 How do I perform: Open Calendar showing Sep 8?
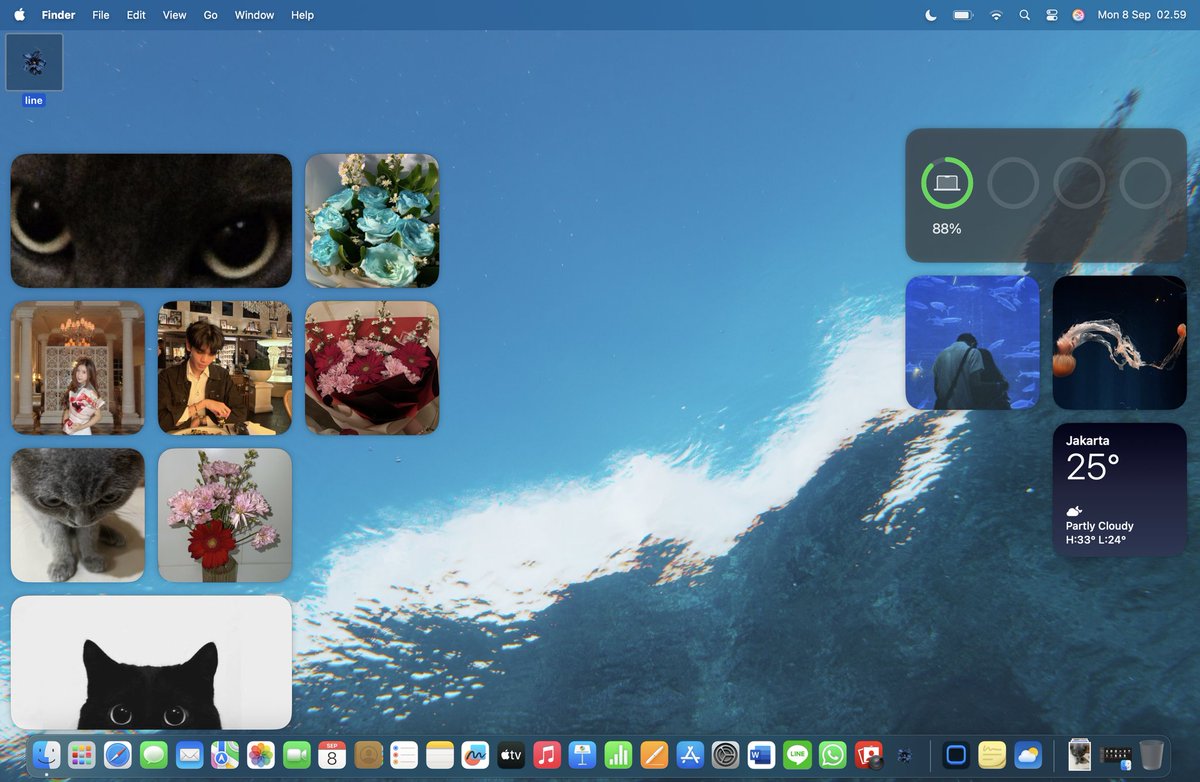point(332,755)
